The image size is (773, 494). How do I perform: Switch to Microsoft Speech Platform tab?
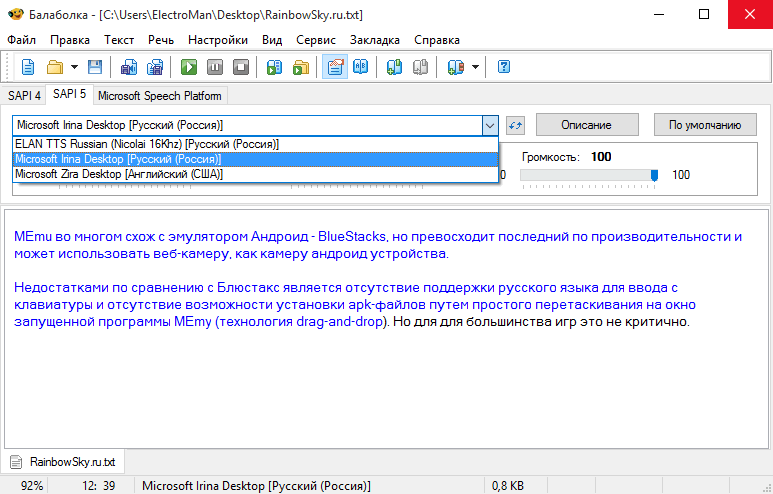coord(160,96)
